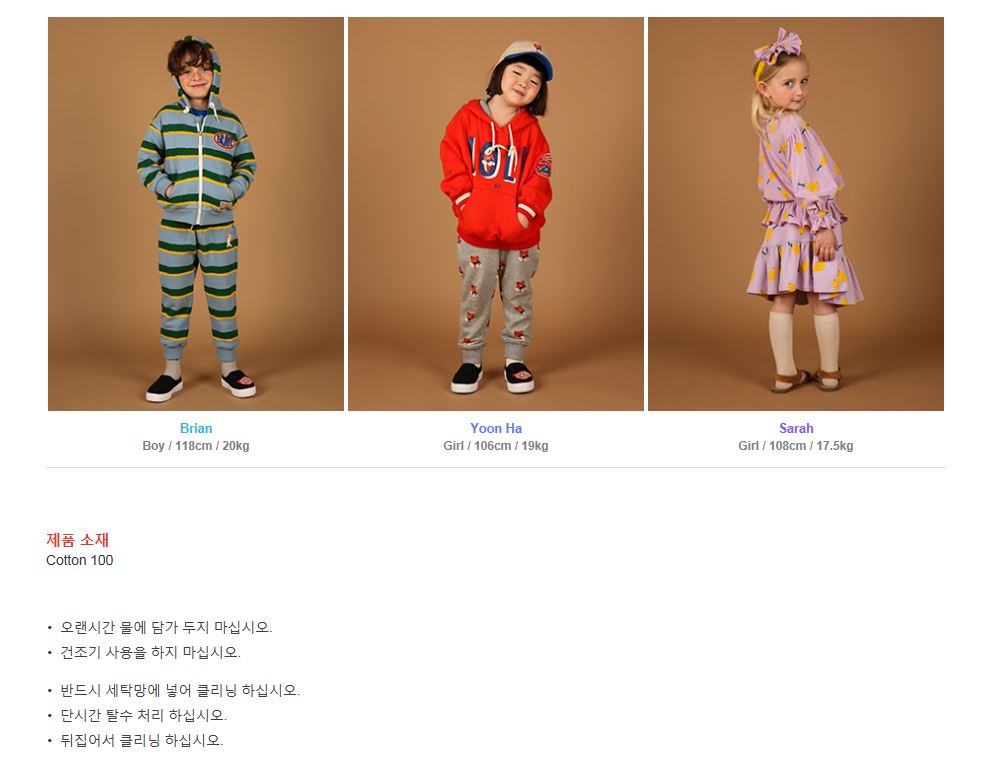
Task: Click Sarah's purple hair bow
Action: click(x=777, y=47)
